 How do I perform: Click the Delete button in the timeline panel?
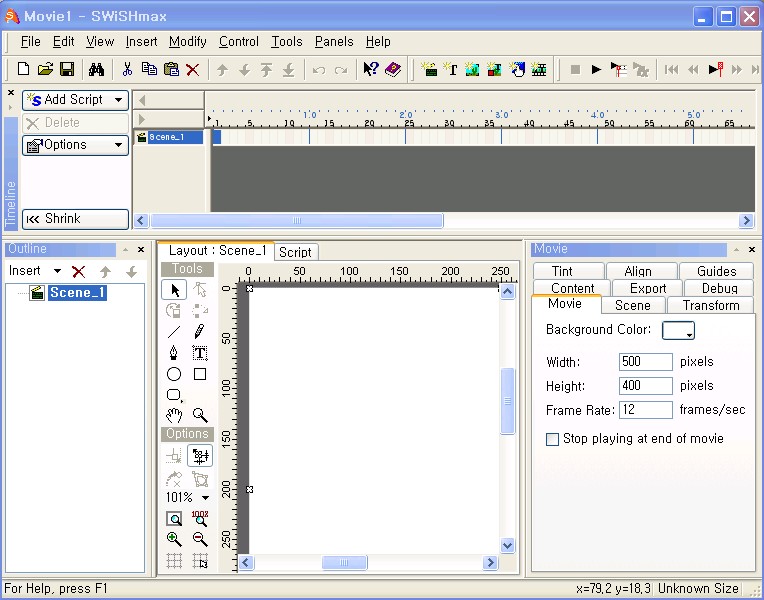pos(76,123)
